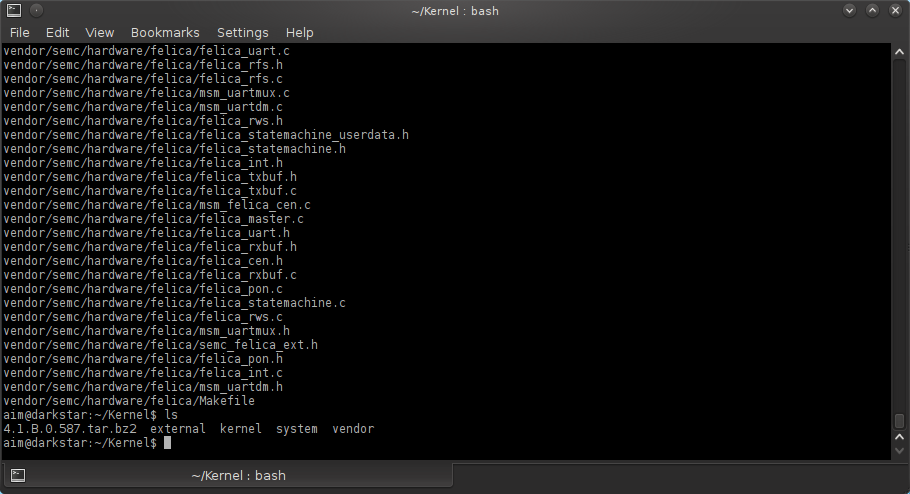Click 4.1.B.0.587.tar.bz2 in the ls output
Image resolution: width=910 pixels, height=494 pixels.
point(70,429)
